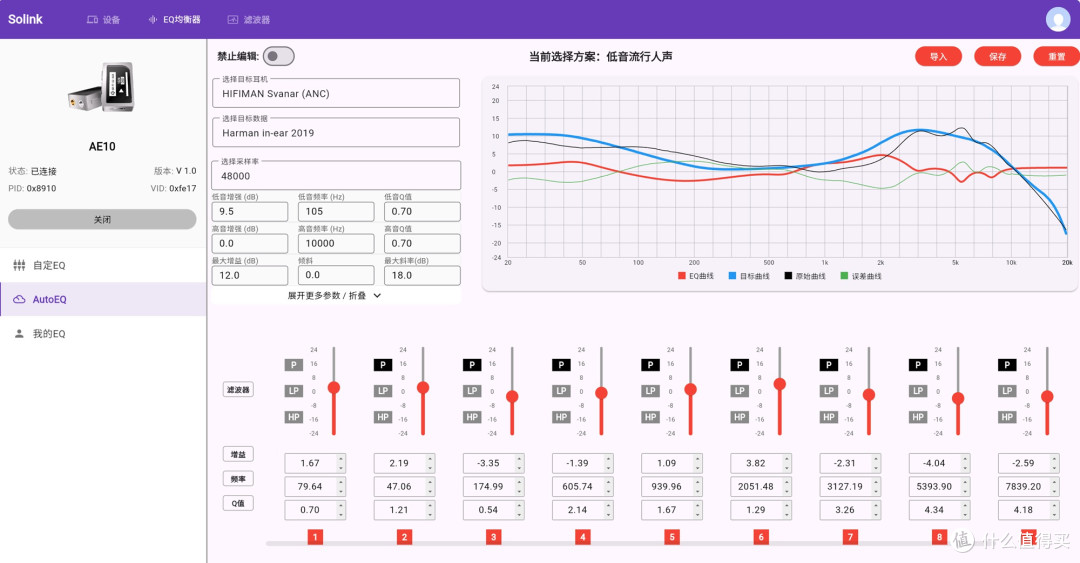Select LP filter type for band 5

pos(650,391)
